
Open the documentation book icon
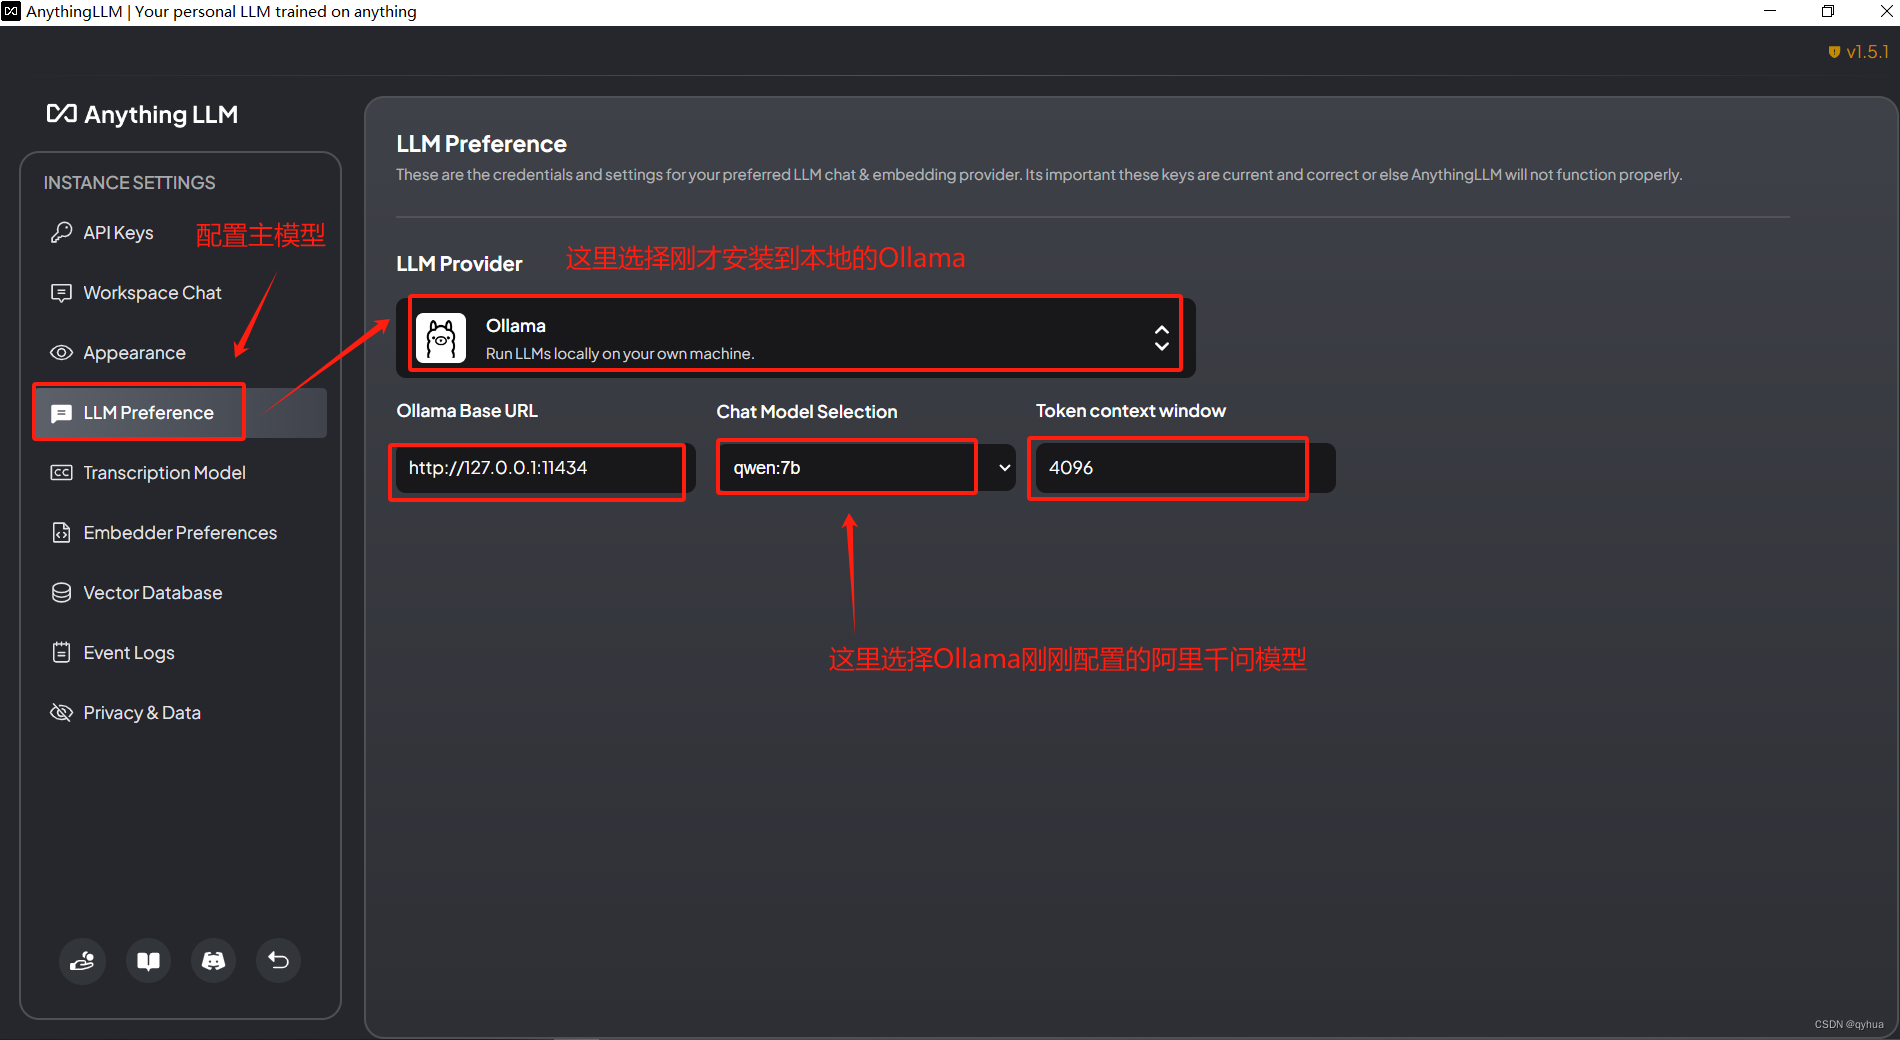pos(148,961)
